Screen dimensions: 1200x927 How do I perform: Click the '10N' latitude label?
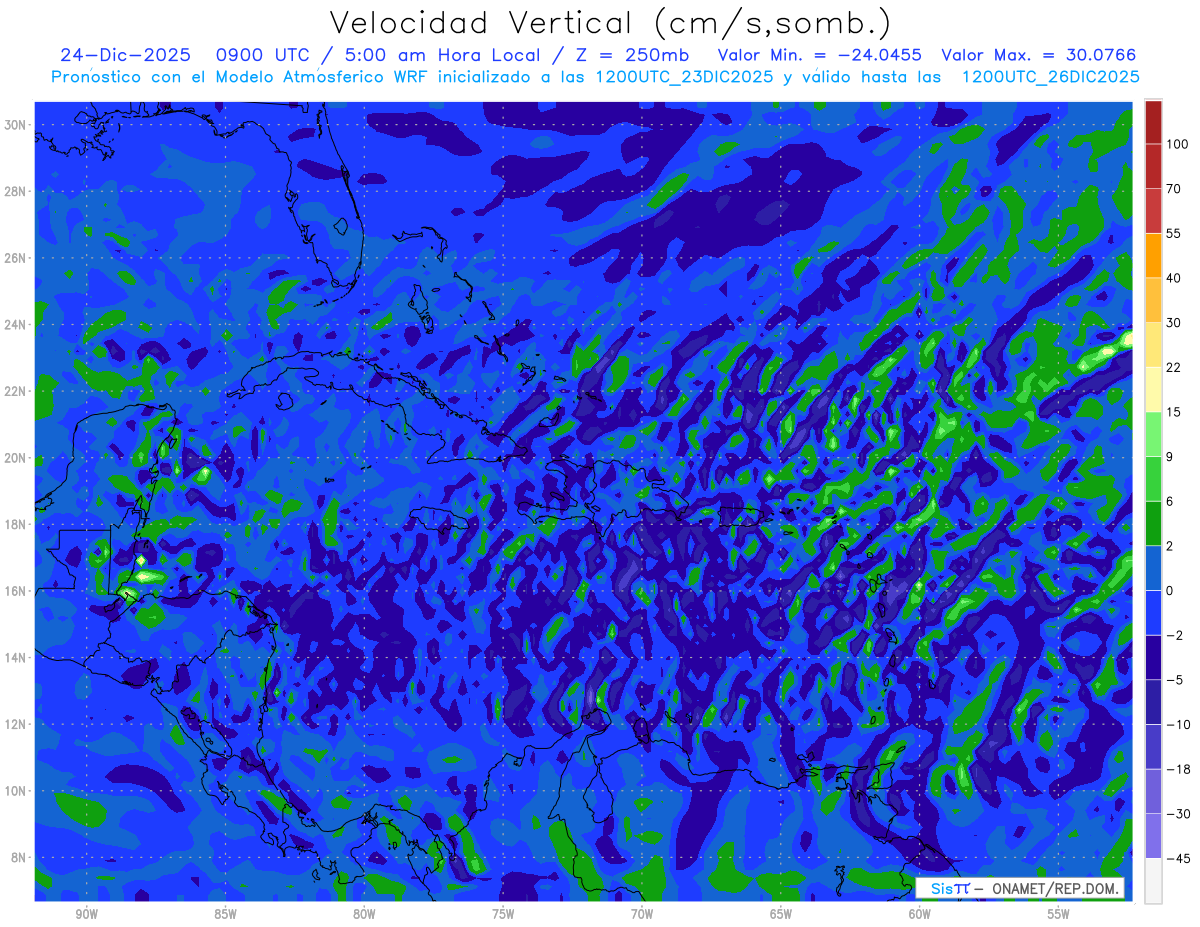coord(16,791)
